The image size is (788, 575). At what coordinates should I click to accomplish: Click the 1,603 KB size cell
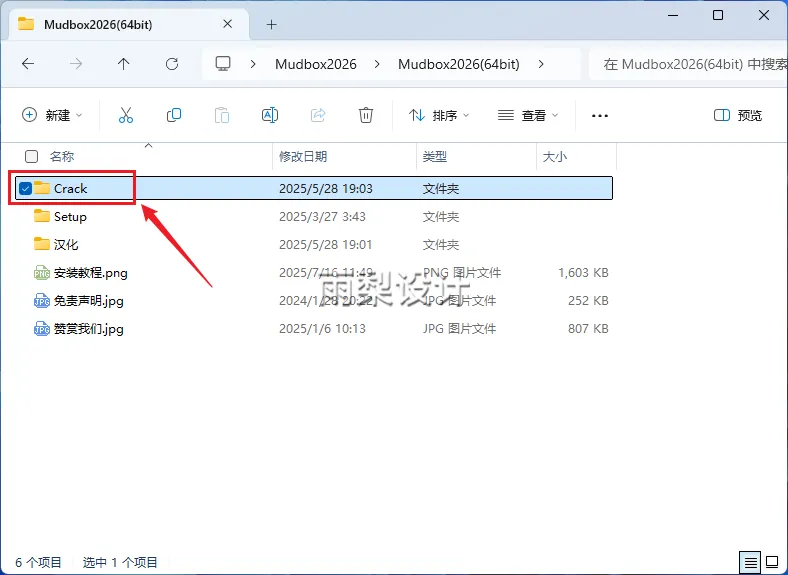[583, 273]
